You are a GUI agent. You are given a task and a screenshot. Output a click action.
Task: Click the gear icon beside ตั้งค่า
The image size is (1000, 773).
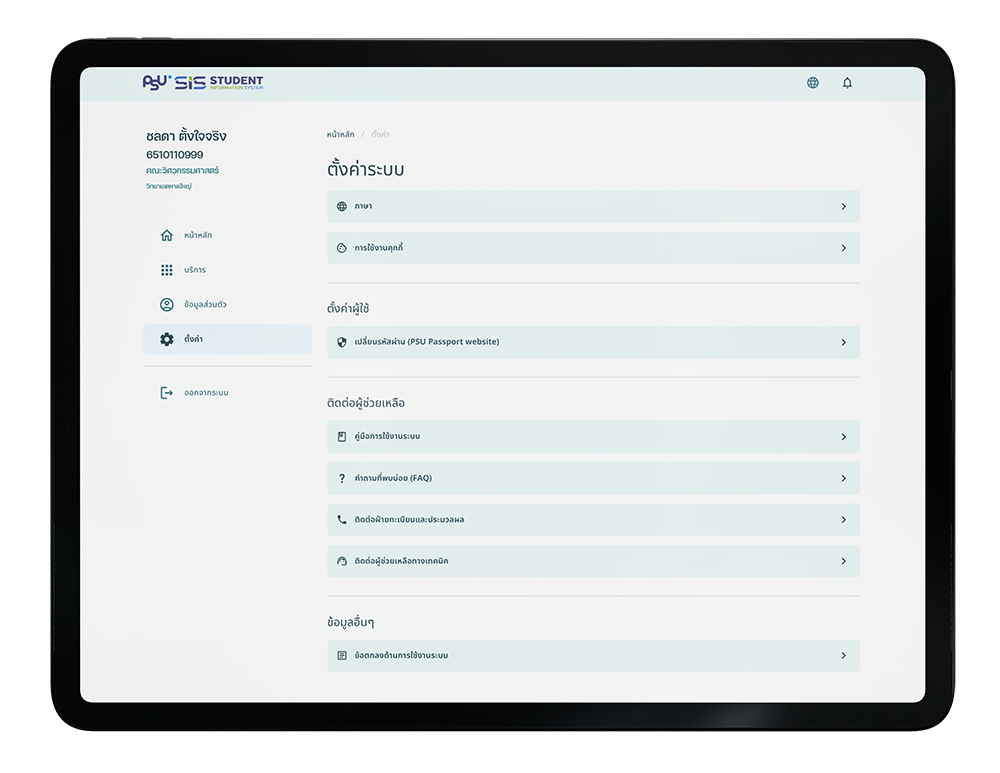pyautogui.click(x=166, y=340)
